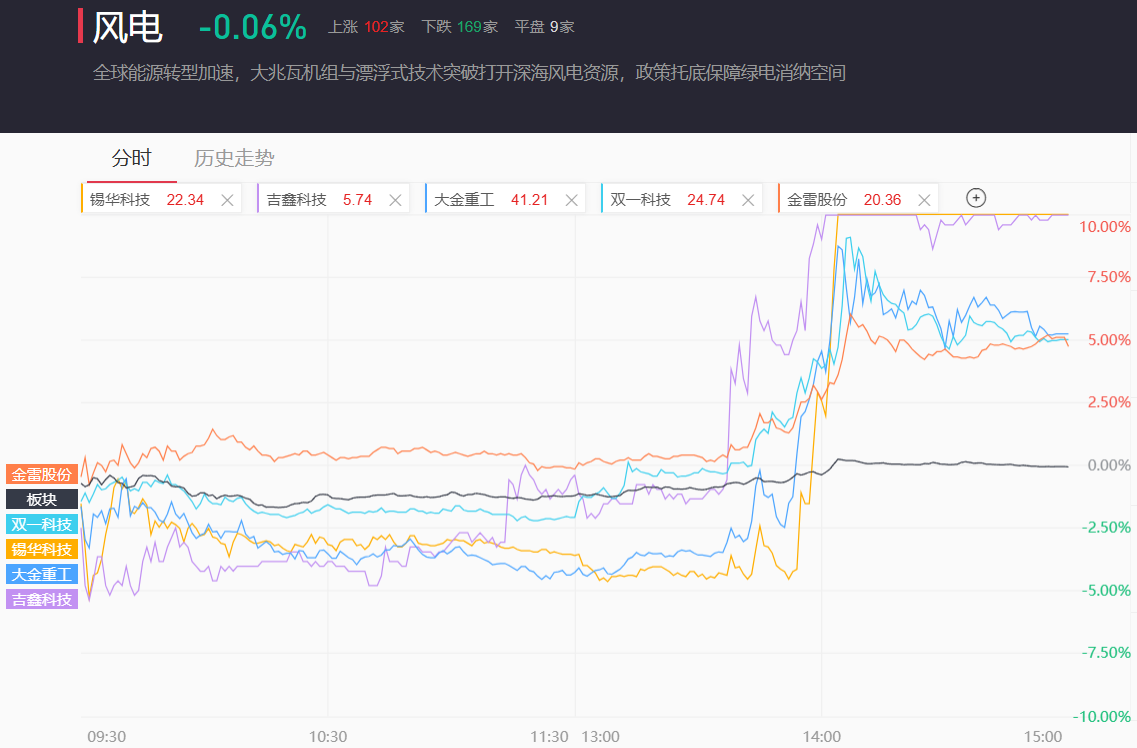The width and height of the screenshot is (1137, 748).
Task: Remove 大金重工 stock with its X icon
Action: pos(571,200)
